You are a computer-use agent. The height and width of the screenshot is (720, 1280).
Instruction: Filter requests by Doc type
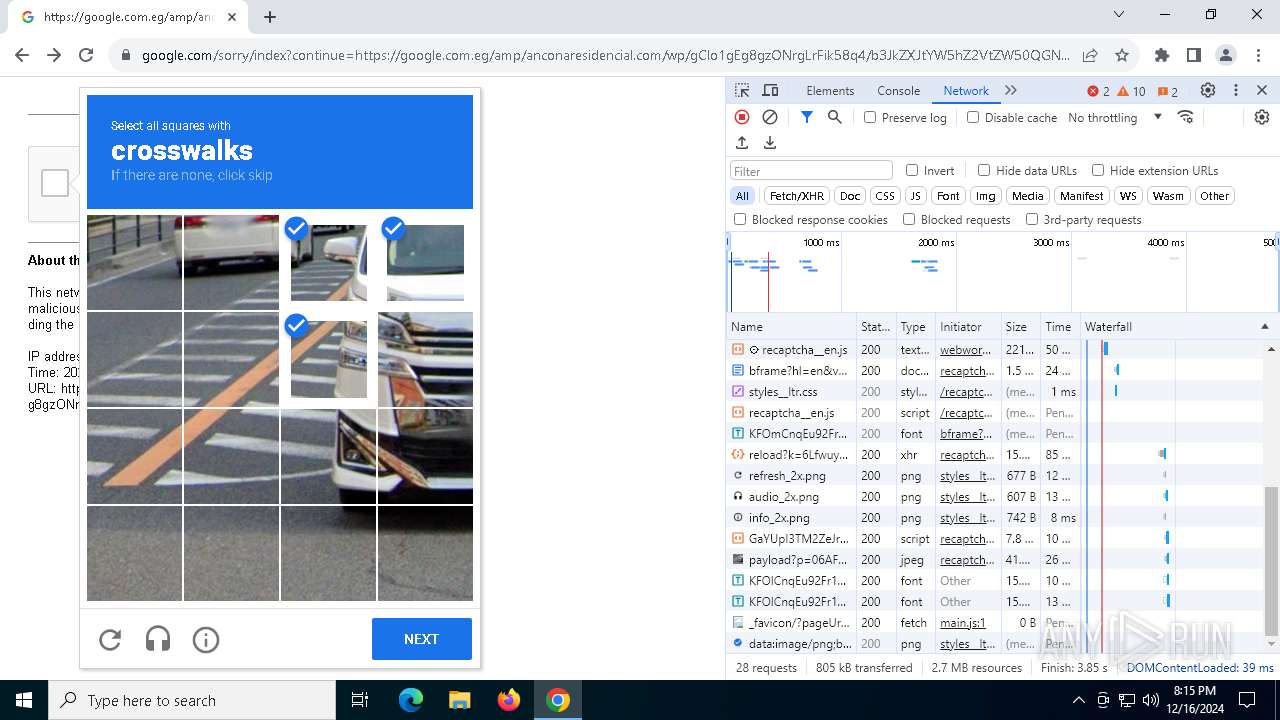(x=850, y=196)
